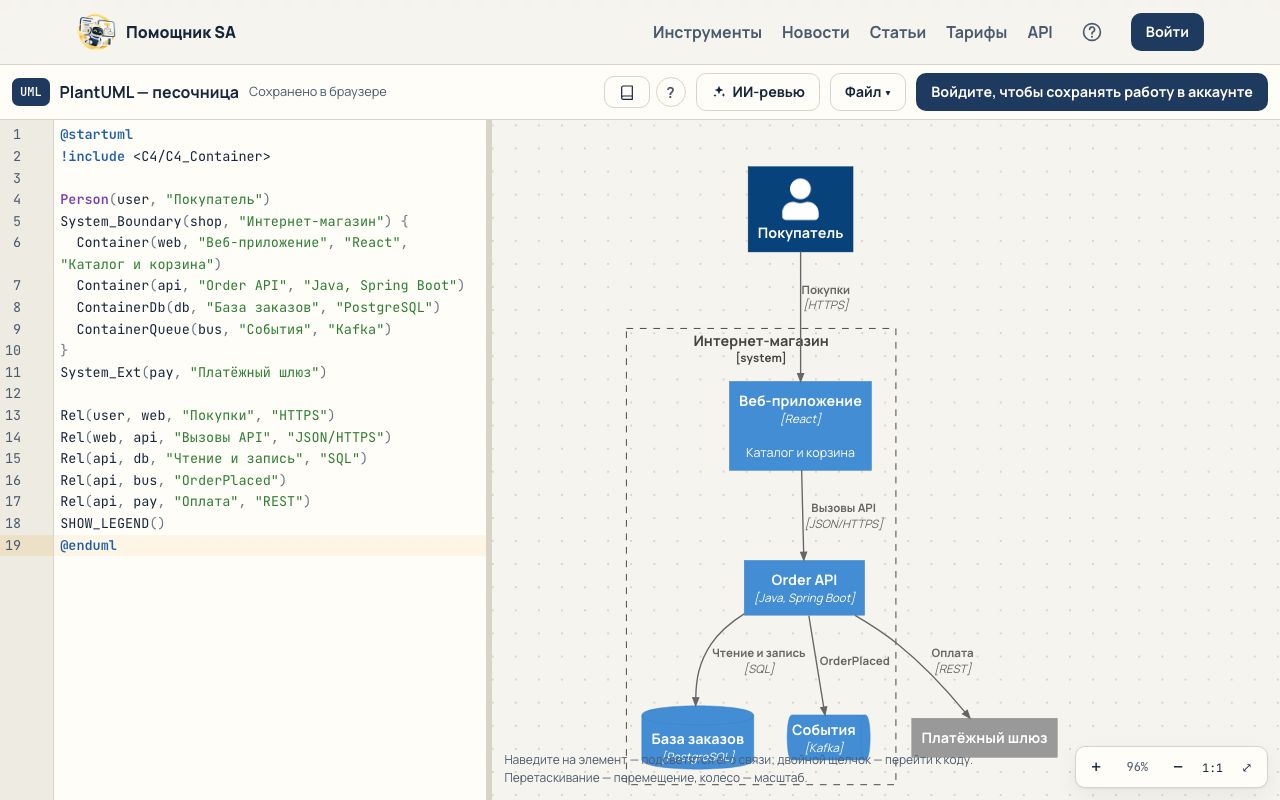Click the question mark help in editor toolbar
This screenshot has width=1280, height=800.
[670, 92]
